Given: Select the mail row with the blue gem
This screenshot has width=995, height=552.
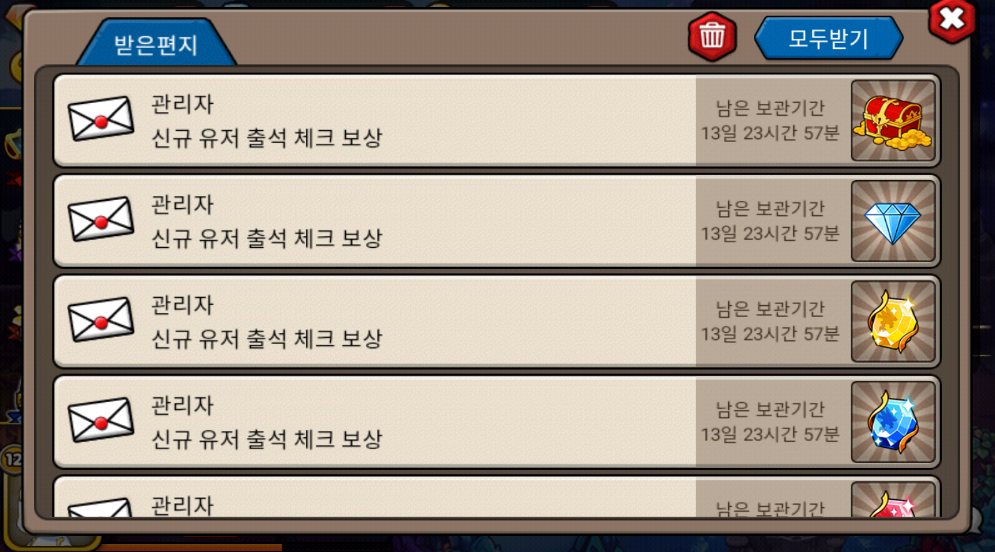Looking at the screenshot, I should (x=496, y=422).
